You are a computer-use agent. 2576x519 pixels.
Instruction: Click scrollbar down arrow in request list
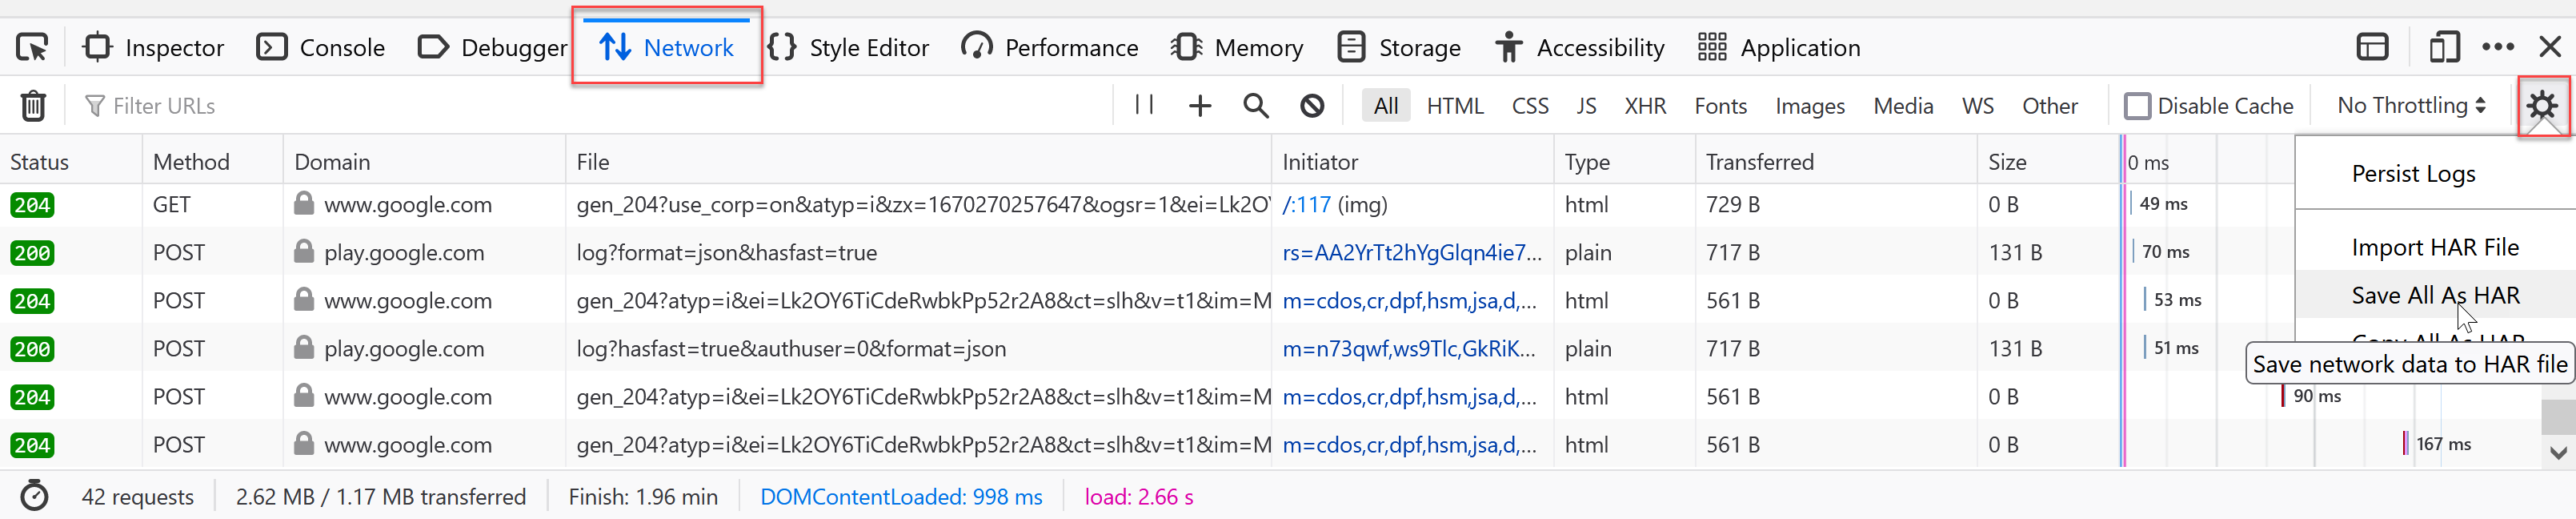pos(2558,453)
